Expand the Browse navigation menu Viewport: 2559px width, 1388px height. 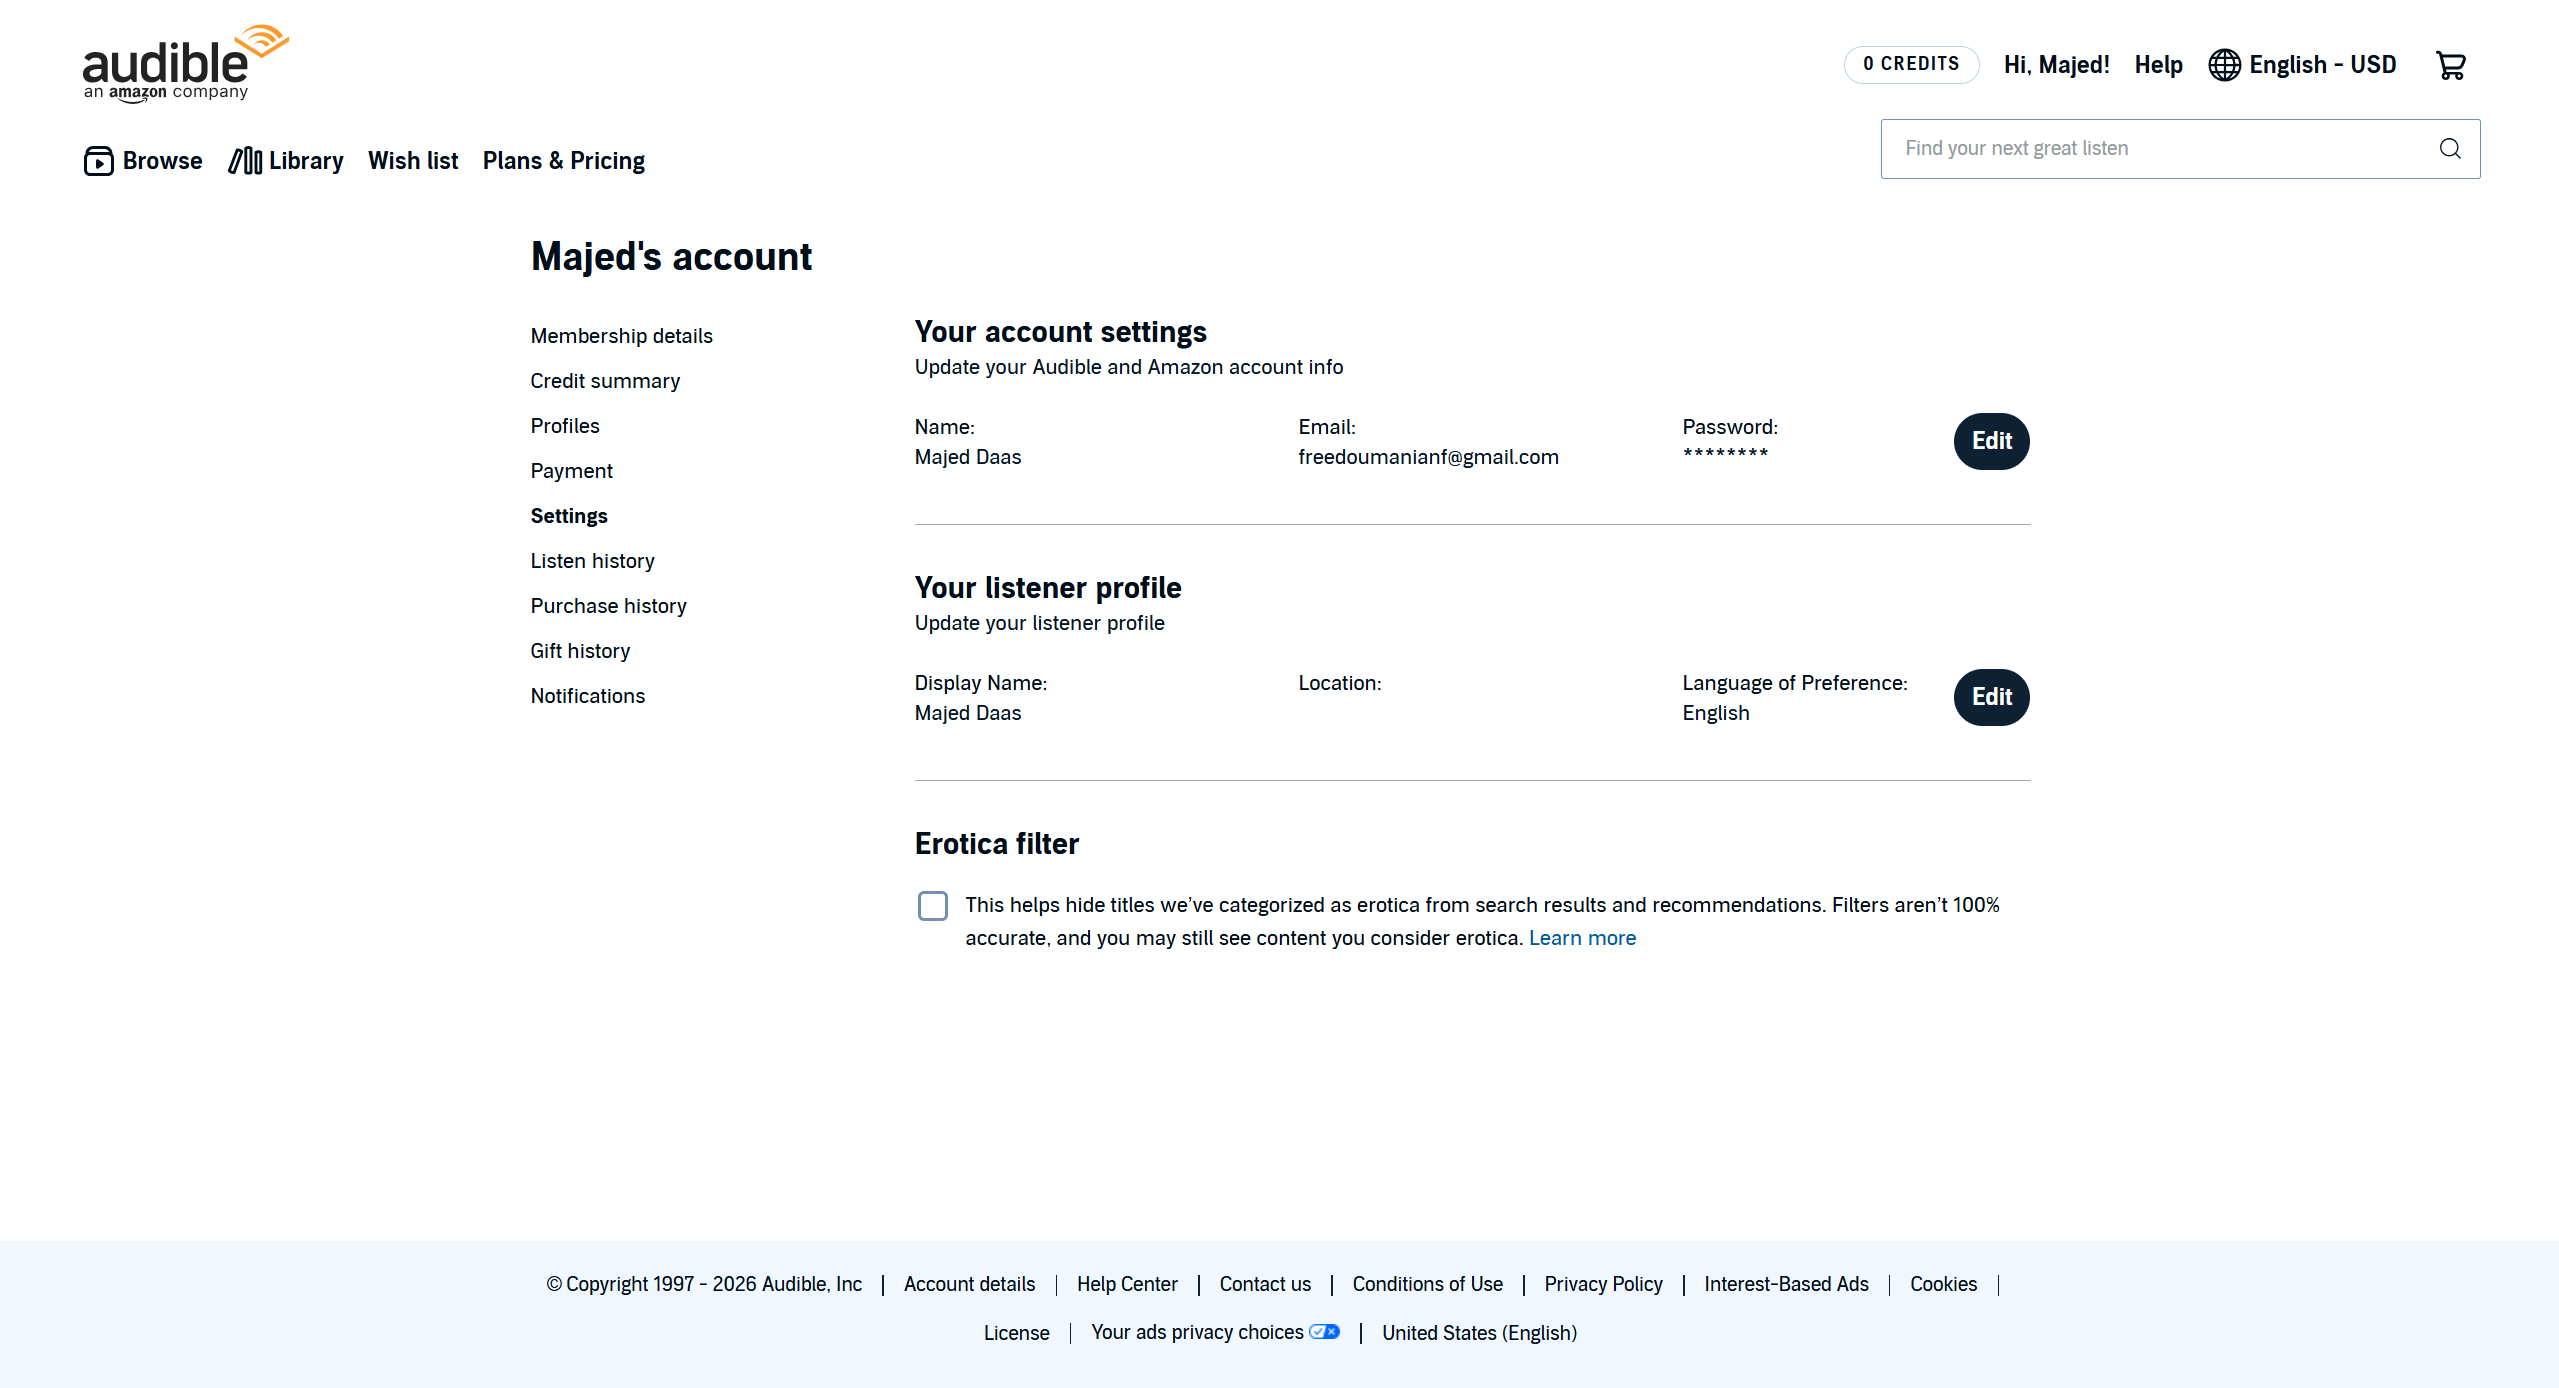162,161
